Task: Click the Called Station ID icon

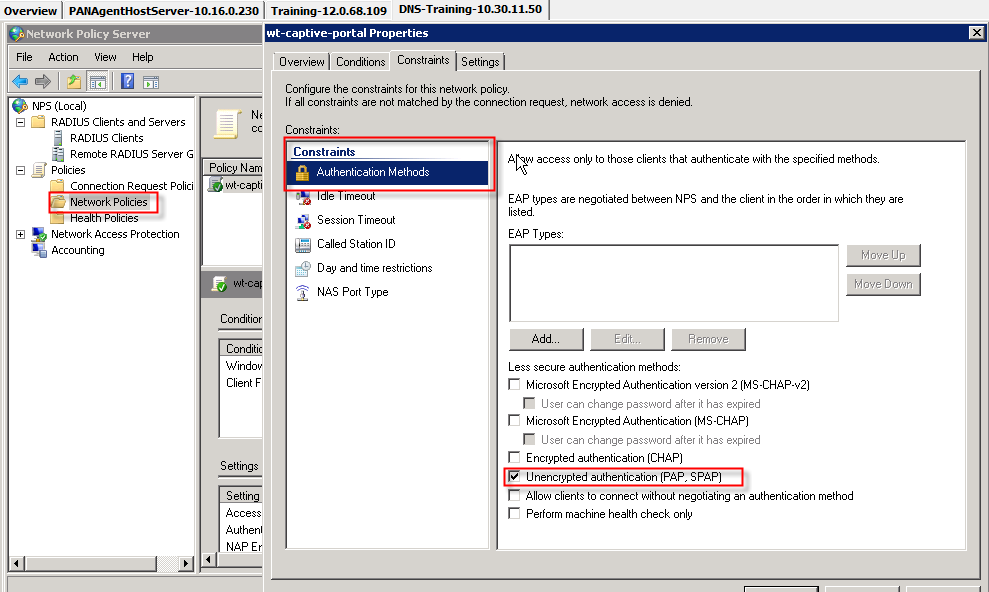Action: 303,245
